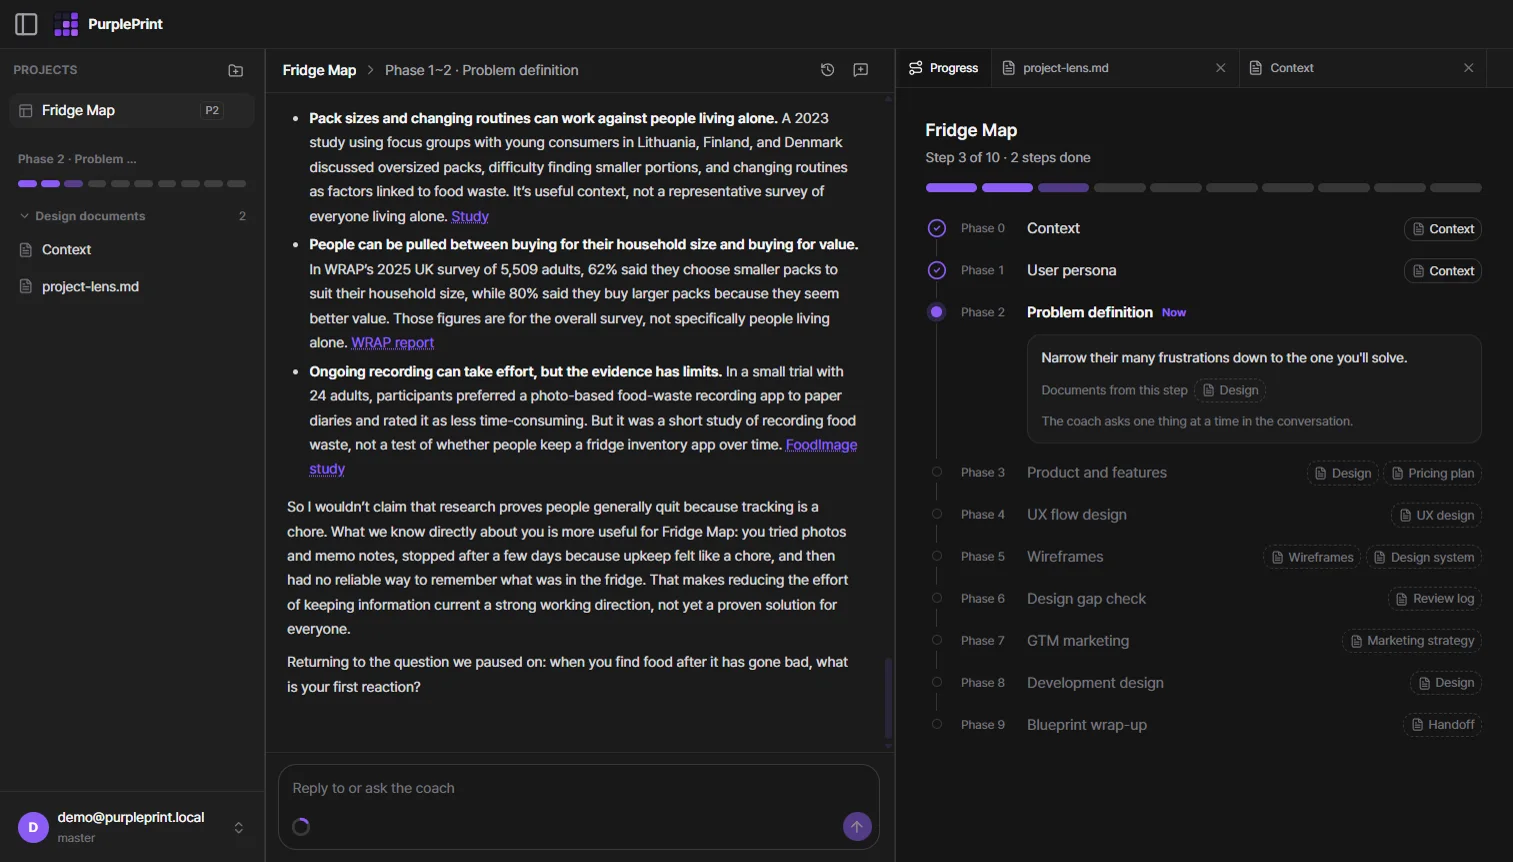The height and width of the screenshot is (862, 1513).
Task: Click the Phase 0 completed check icon
Action: pos(937,228)
